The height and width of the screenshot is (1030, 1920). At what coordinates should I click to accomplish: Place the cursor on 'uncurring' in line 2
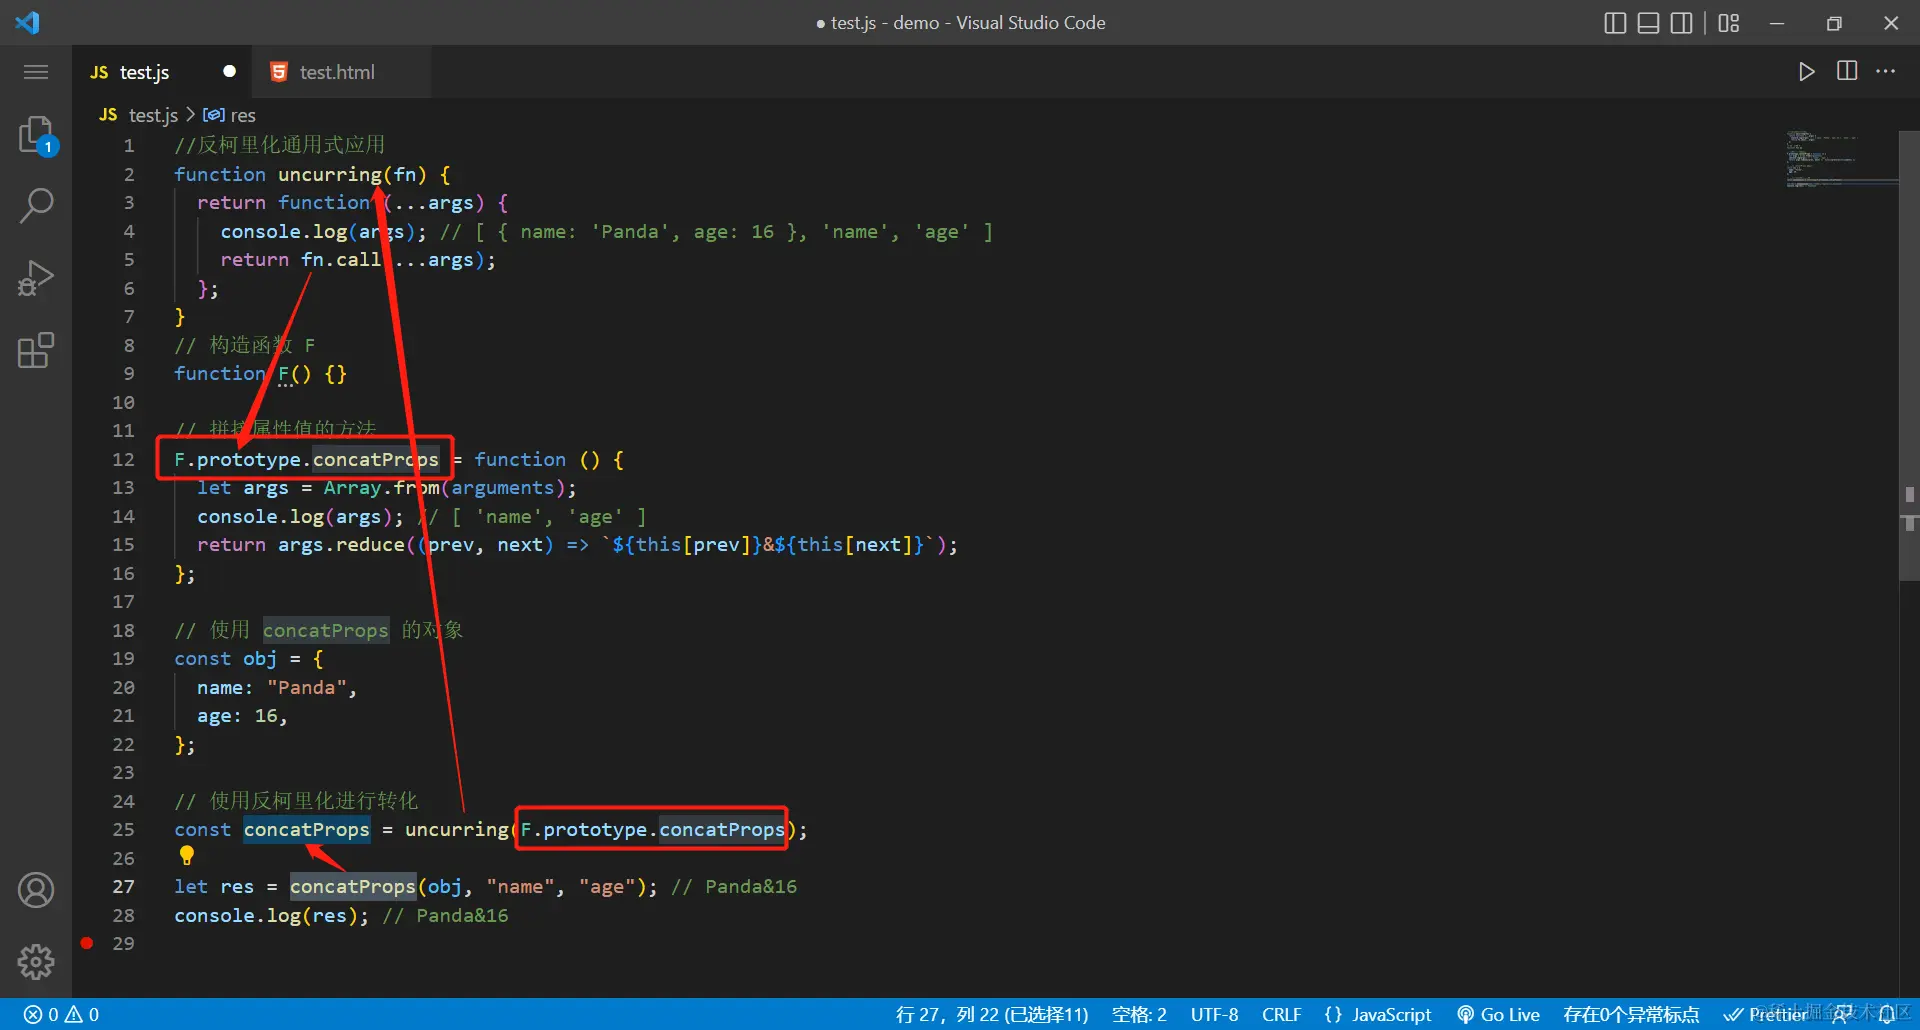pos(329,174)
